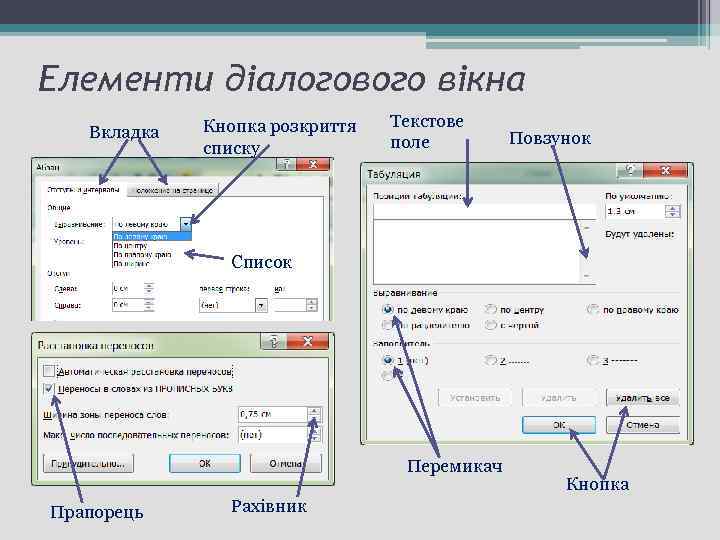This screenshot has width=720, height=540.
Task: Choose По правому краю in alignment list
Action: point(152,254)
